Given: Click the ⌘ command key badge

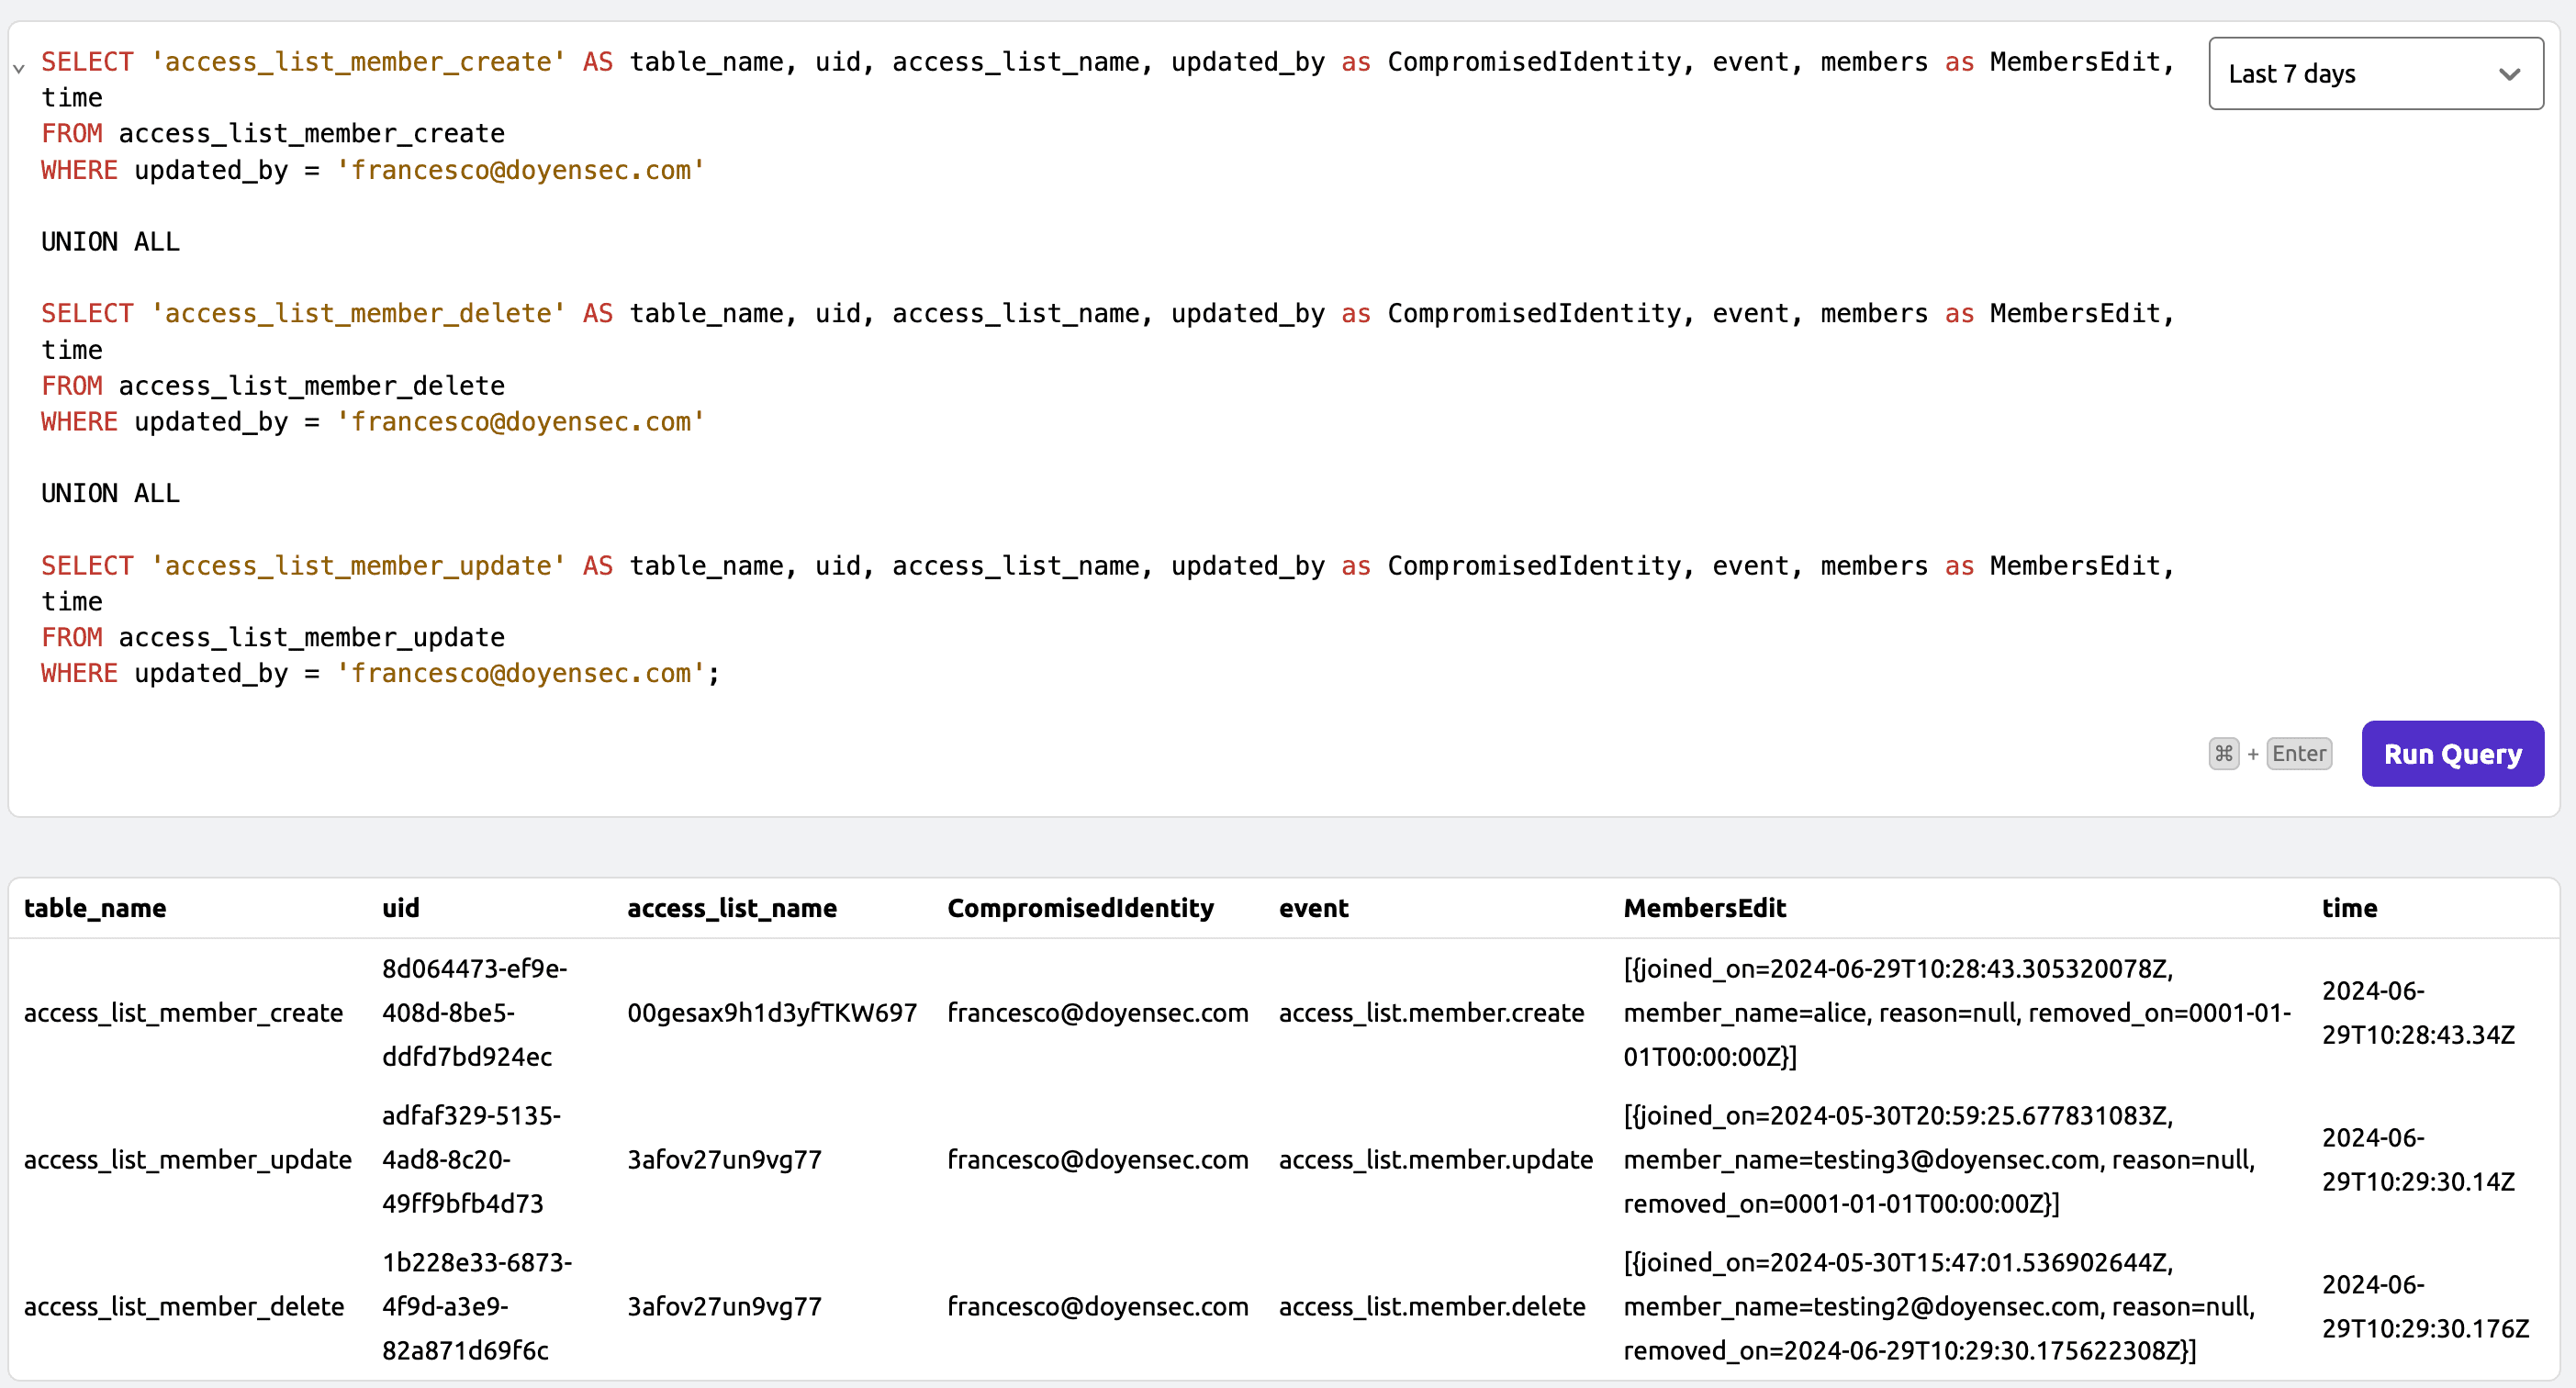Looking at the screenshot, I should pos(2224,753).
